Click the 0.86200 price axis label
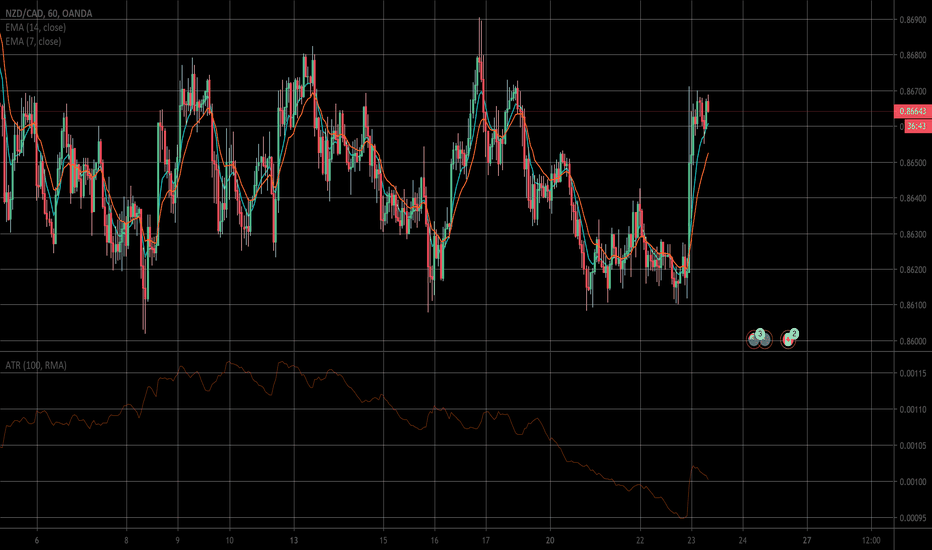This screenshot has height=550, width=932. [911, 270]
